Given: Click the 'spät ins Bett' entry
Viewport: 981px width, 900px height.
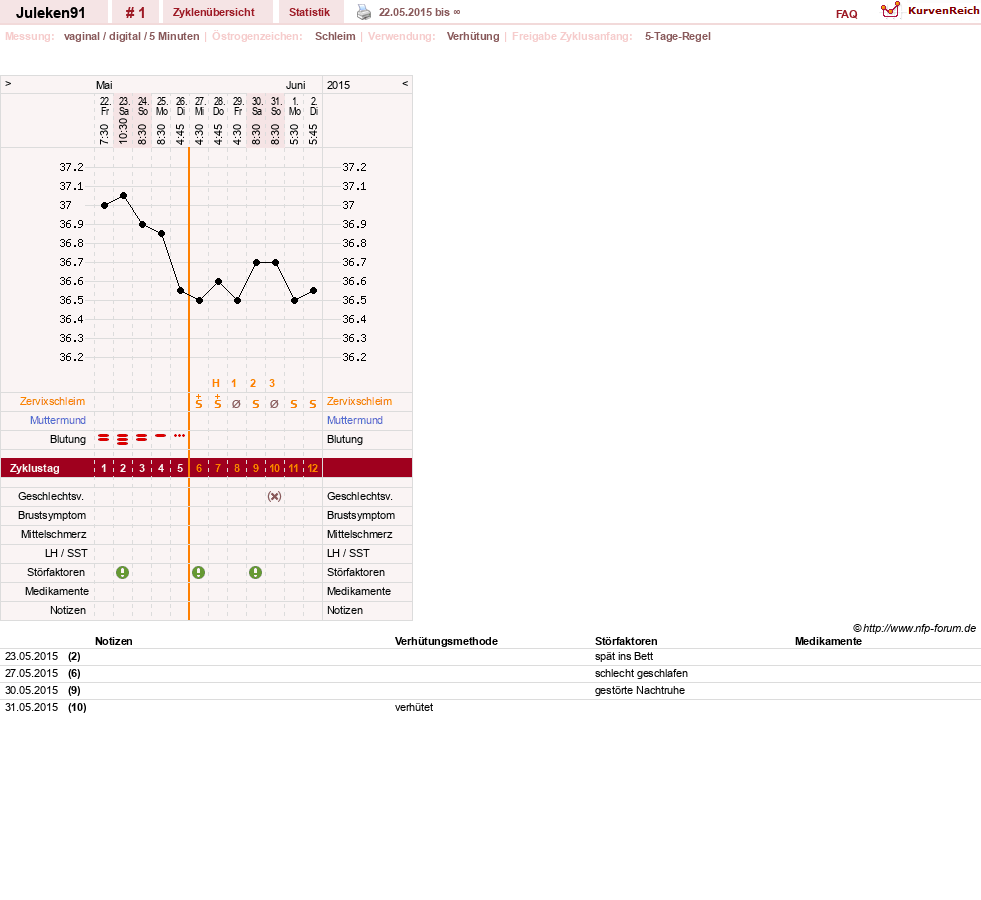Looking at the screenshot, I should click(x=624, y=656).
